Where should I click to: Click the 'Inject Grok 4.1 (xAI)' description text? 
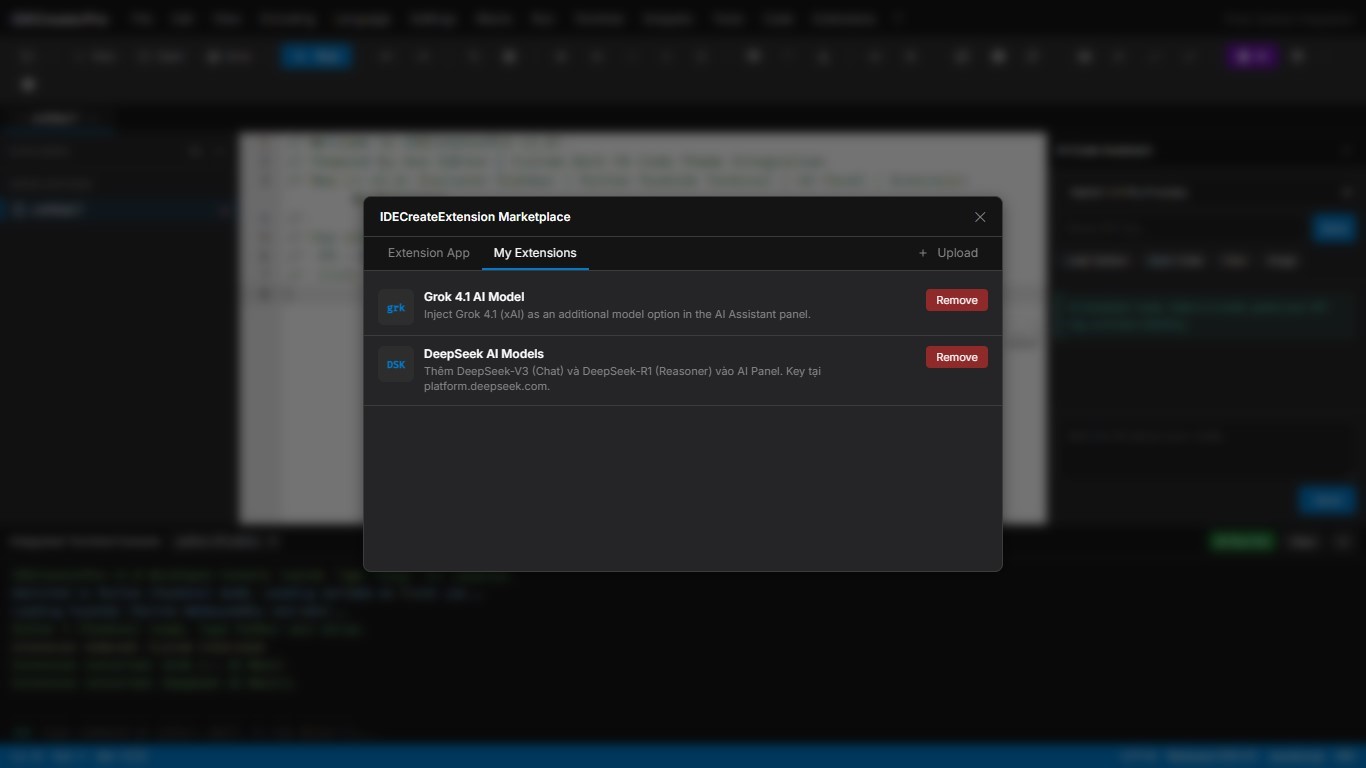(x=617, y=314)
